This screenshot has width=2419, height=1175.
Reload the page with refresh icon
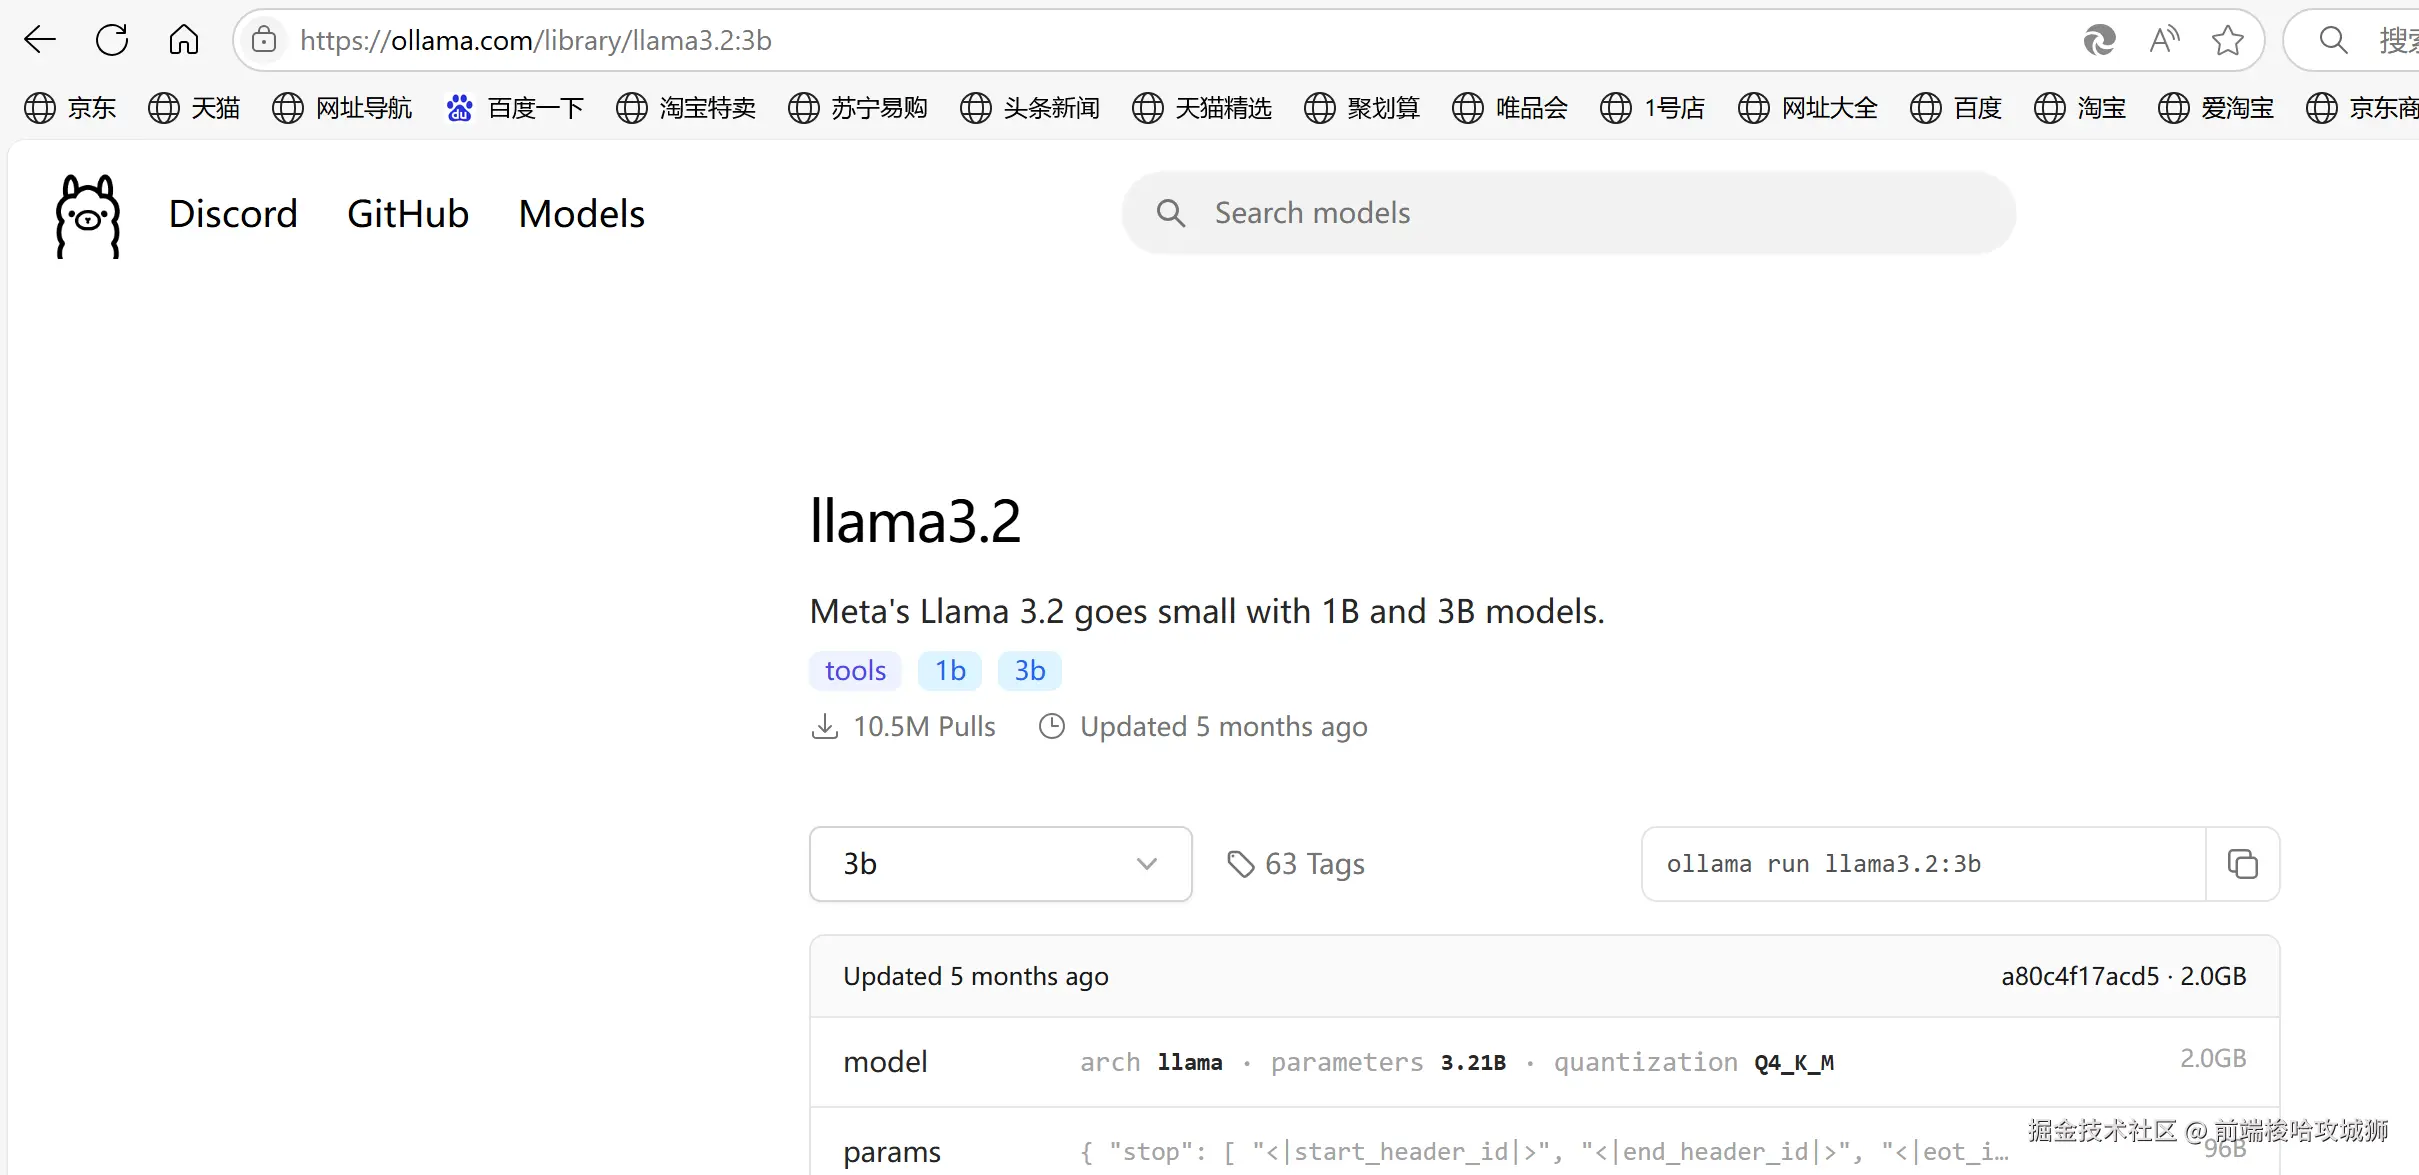[112, 40]
